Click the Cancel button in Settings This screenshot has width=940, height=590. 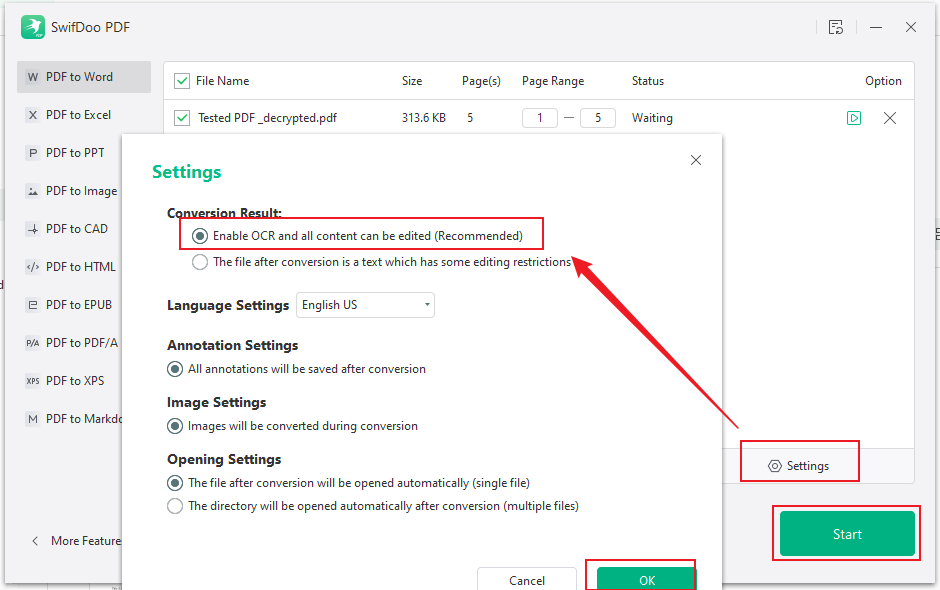click(x=527, y=580)
